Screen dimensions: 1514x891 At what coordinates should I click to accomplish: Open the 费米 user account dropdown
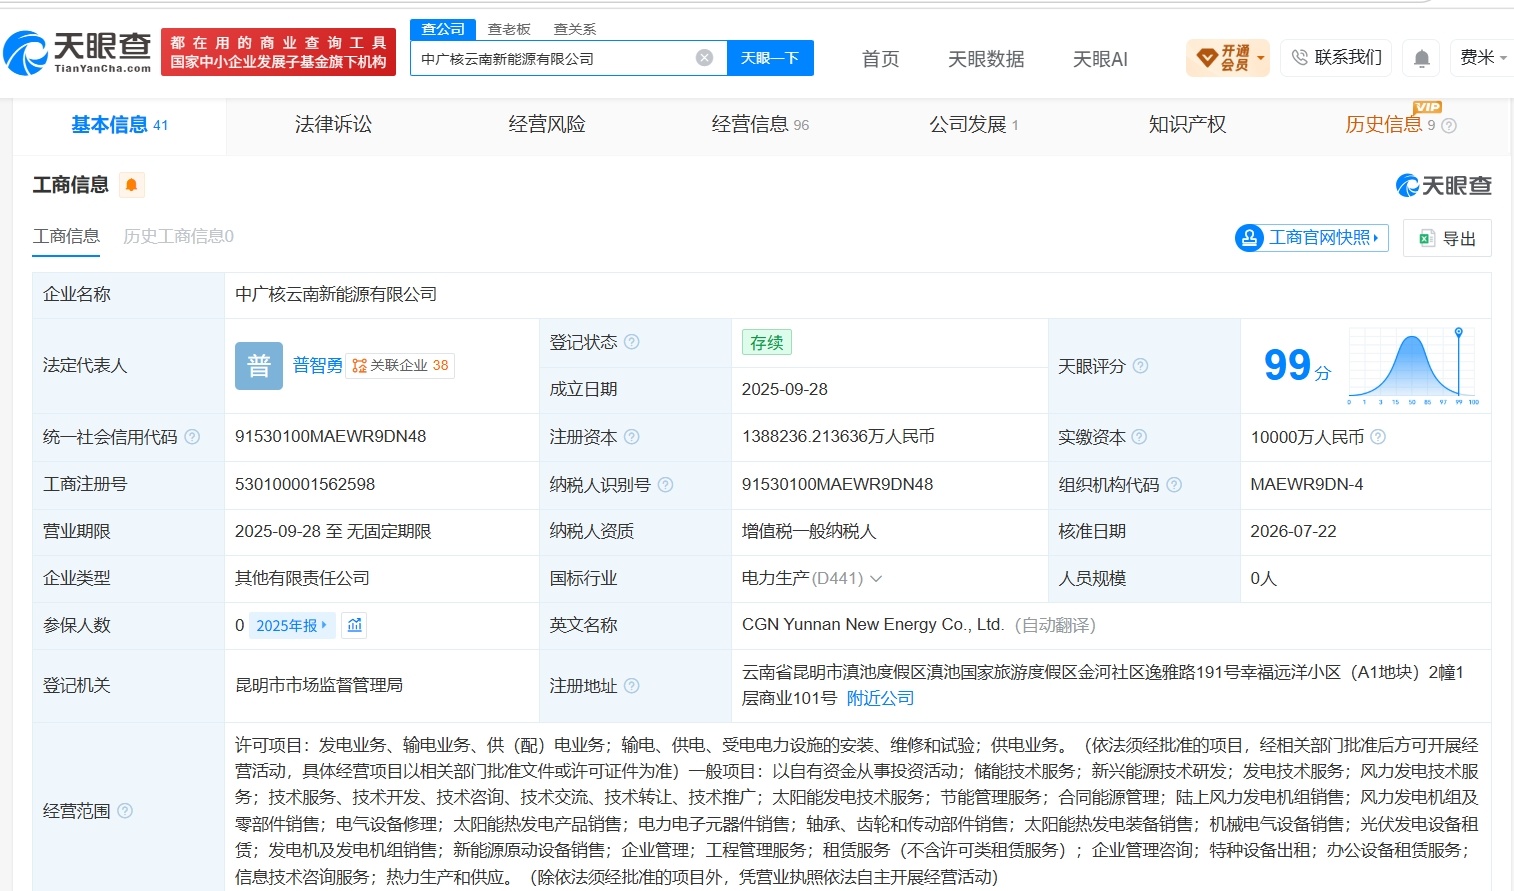coord(1482,58)
